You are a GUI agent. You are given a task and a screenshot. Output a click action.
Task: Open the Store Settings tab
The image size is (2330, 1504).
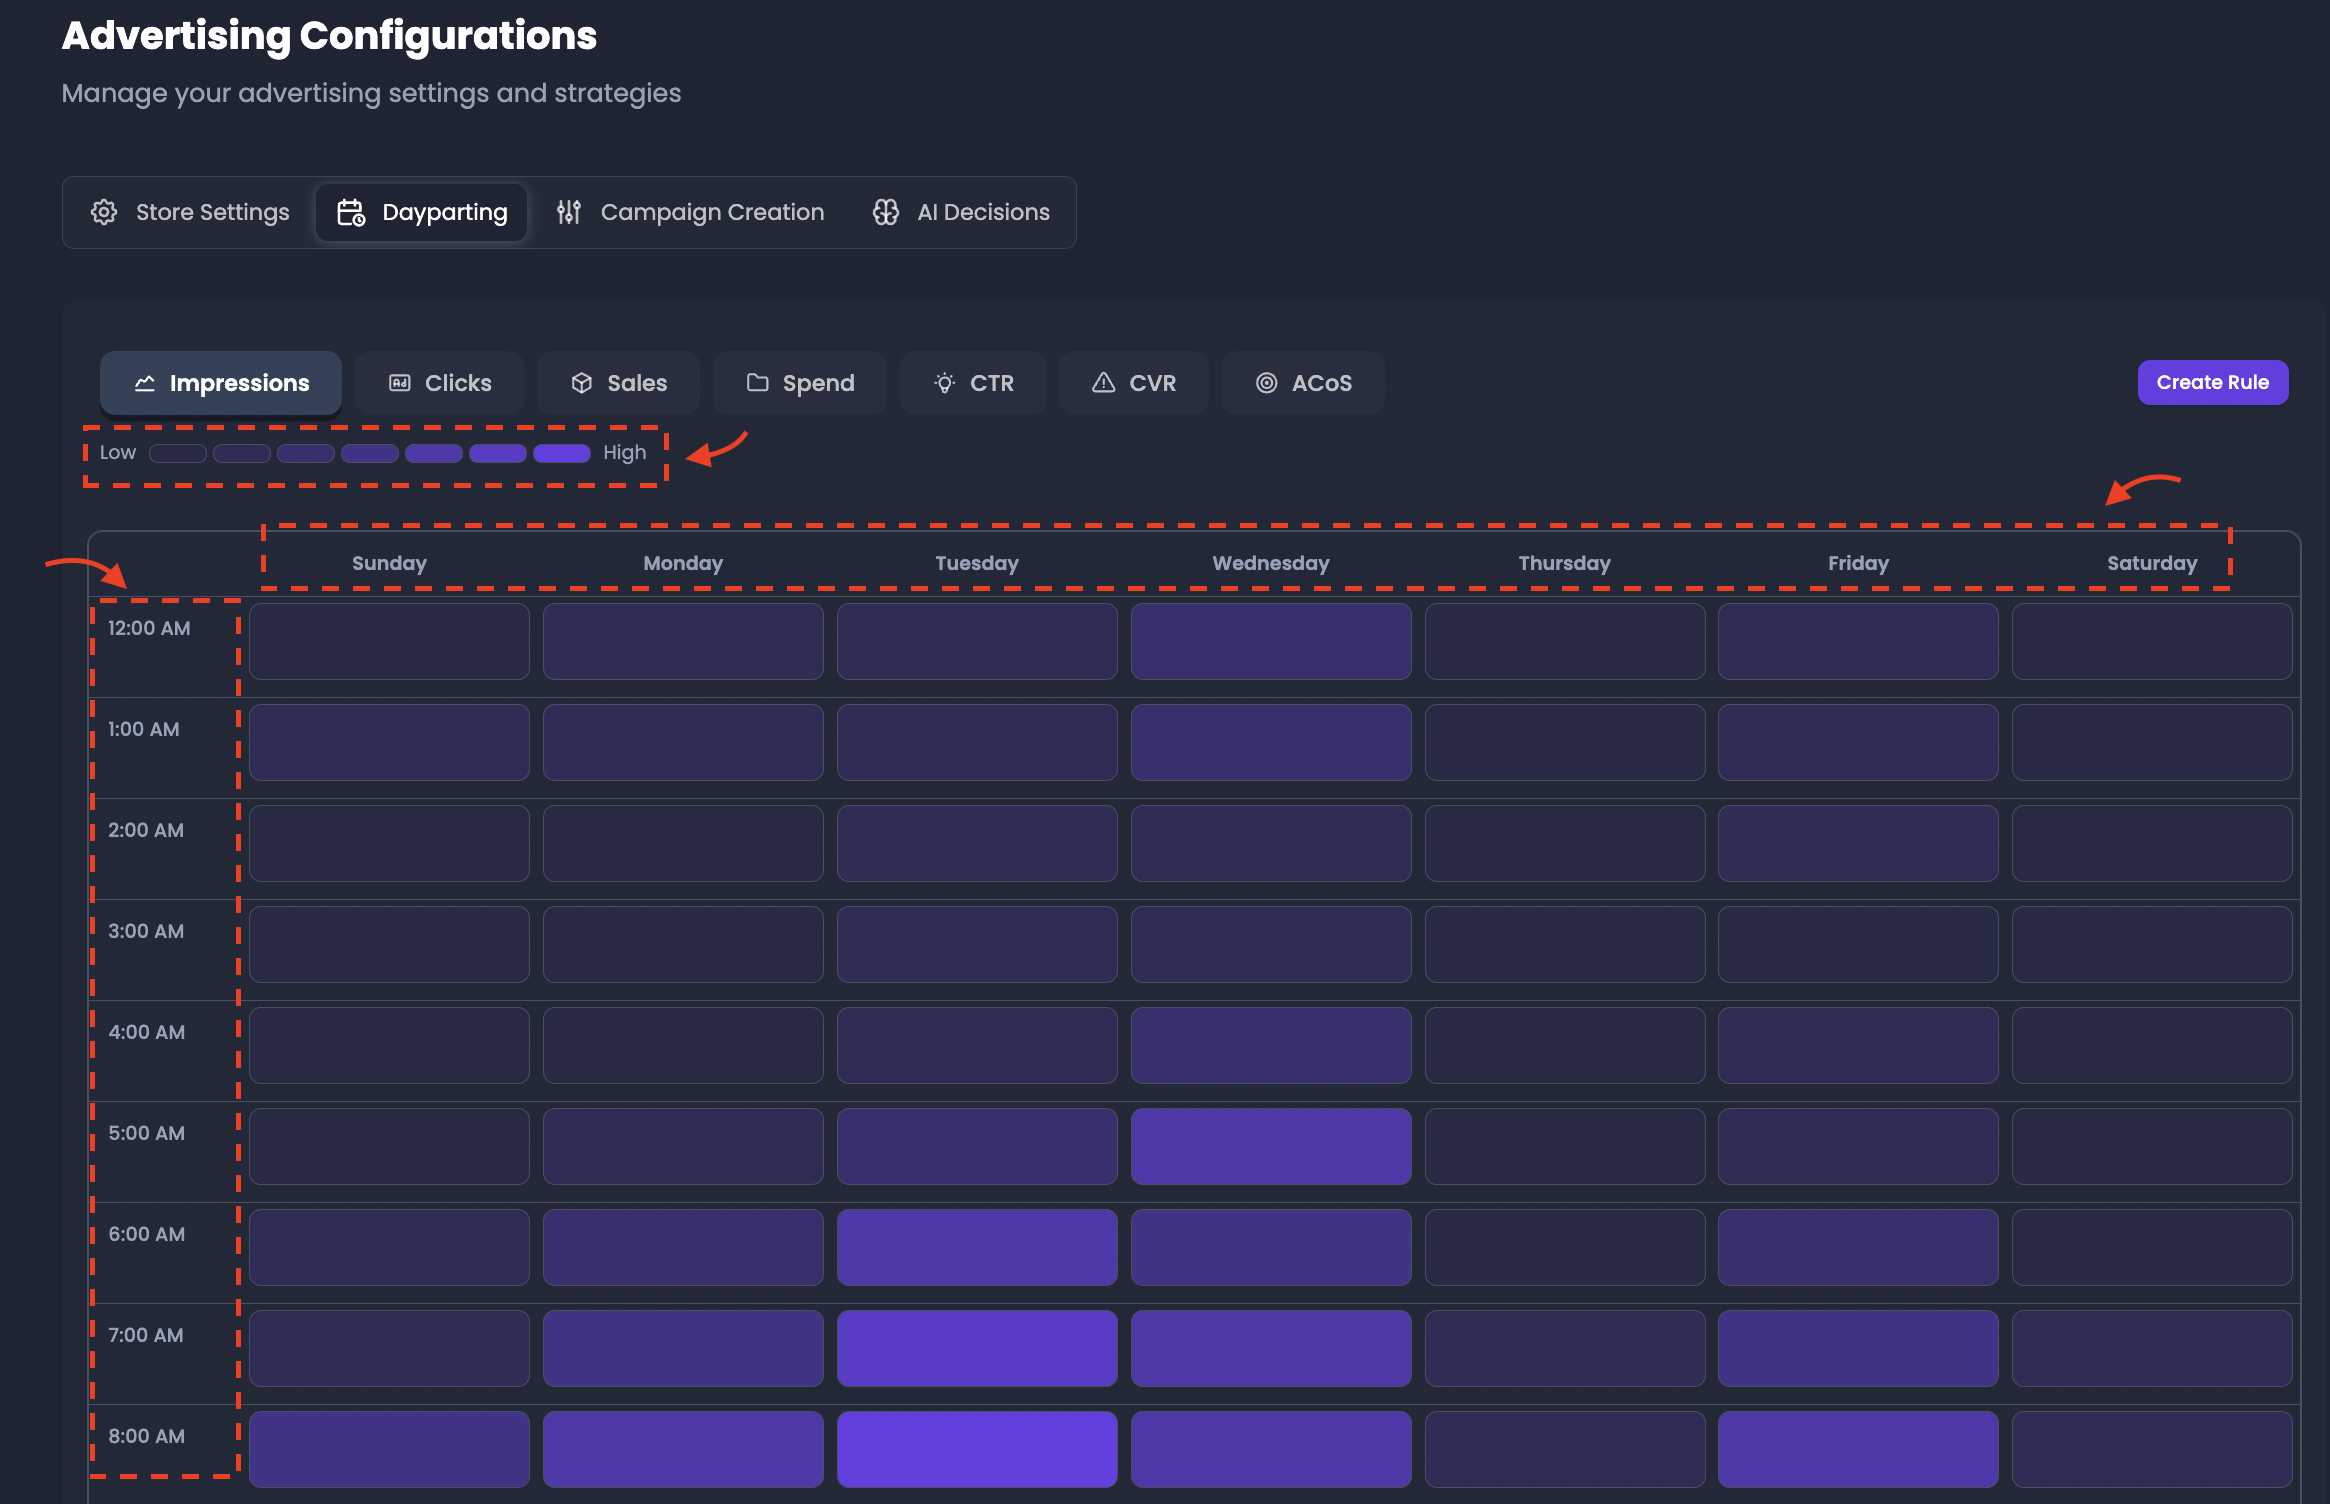[x=190, y=212]
